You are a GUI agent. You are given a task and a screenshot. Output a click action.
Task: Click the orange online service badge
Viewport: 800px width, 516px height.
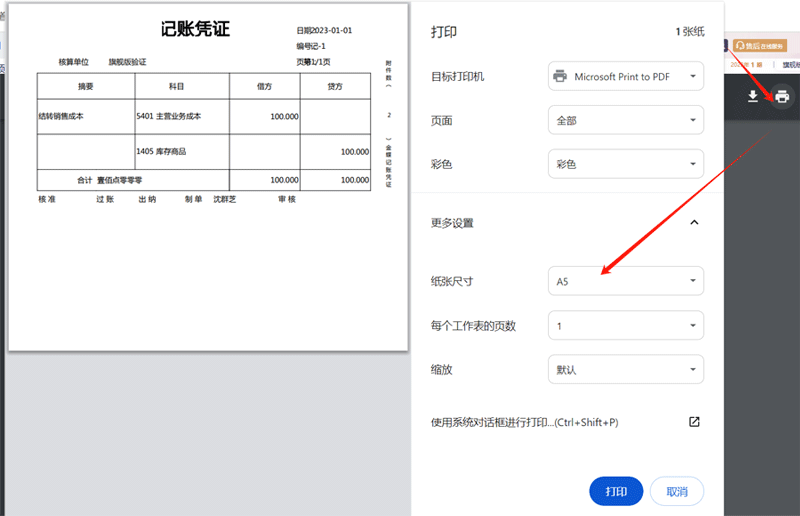tap(760, 46)
